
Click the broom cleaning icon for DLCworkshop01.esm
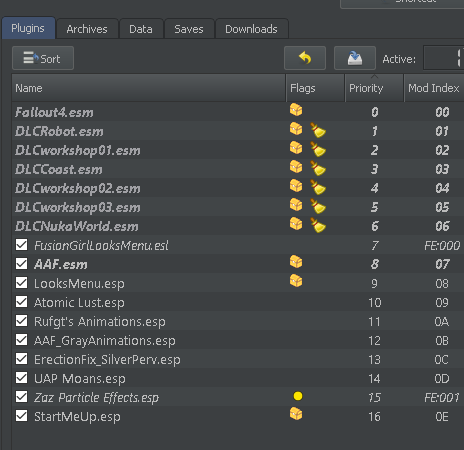click(318, 149)
